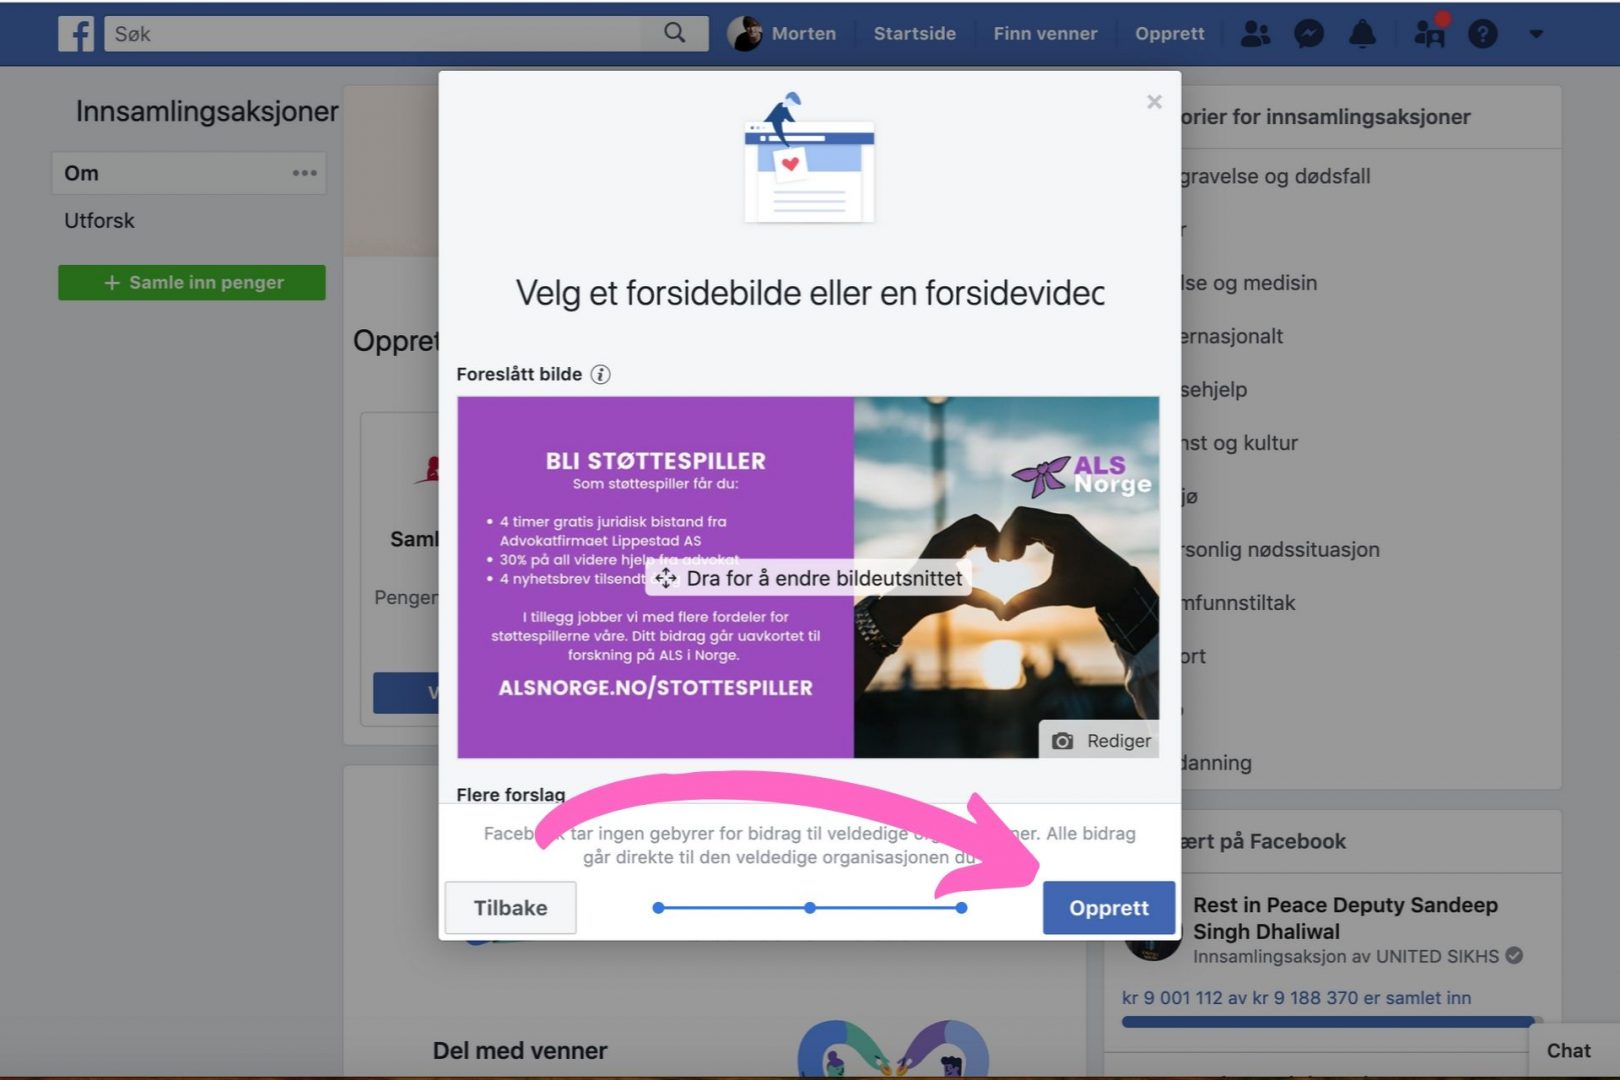Click the verified badge beside UNITED SIKHS
Image resolution: width=1620 pixels, height=1080 pixels.
point(1514,955)
